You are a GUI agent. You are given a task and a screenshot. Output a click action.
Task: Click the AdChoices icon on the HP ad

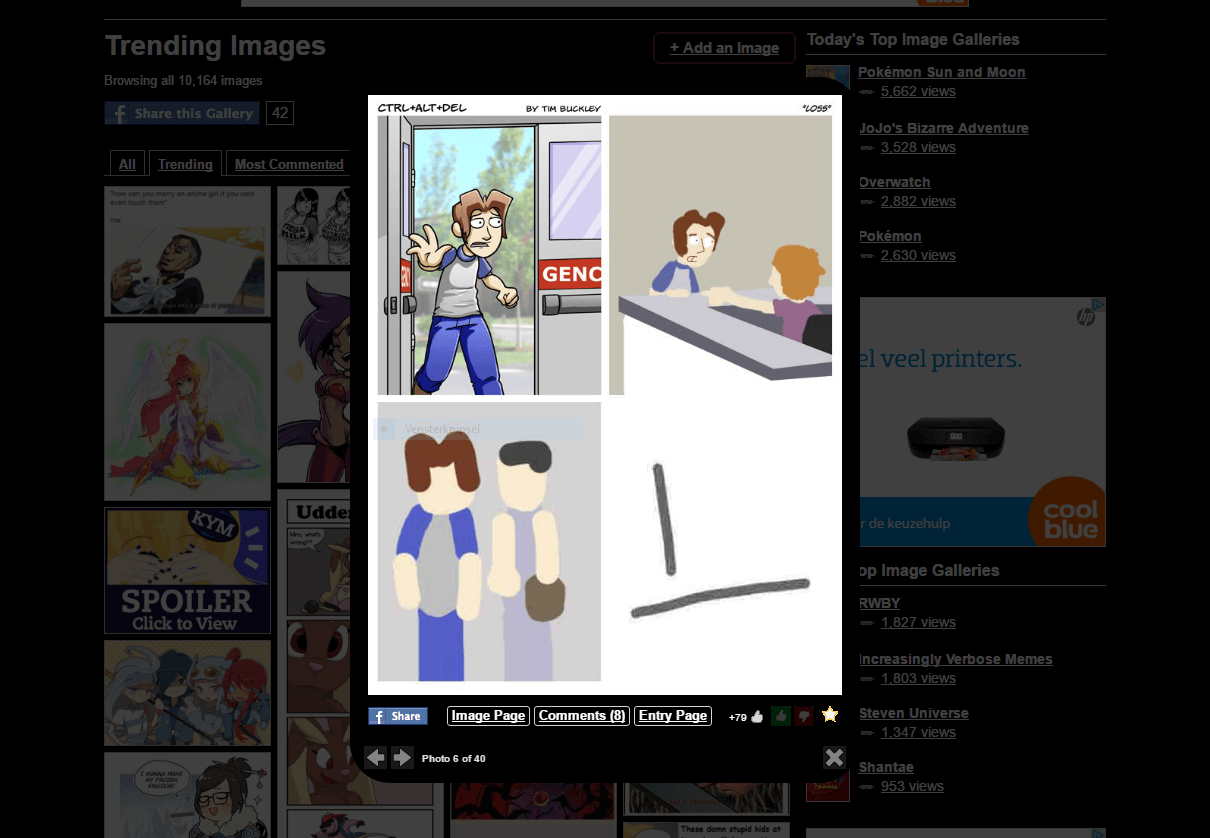click(x=1097, y=304)
